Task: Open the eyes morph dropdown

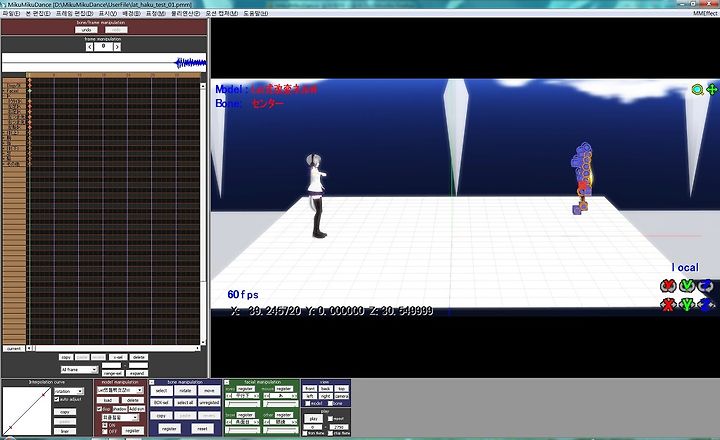Action: coord(242,395)
